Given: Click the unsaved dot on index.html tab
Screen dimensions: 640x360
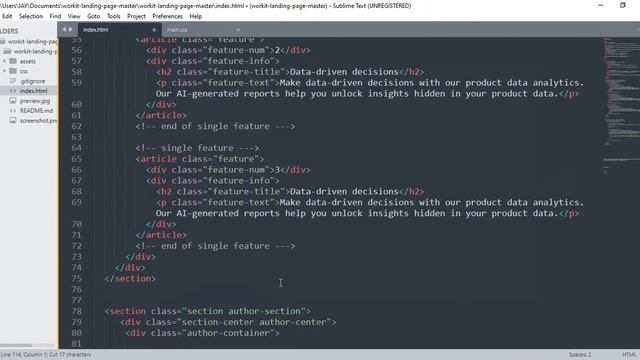Looking at the screenshot, I should tap(154, 30).
